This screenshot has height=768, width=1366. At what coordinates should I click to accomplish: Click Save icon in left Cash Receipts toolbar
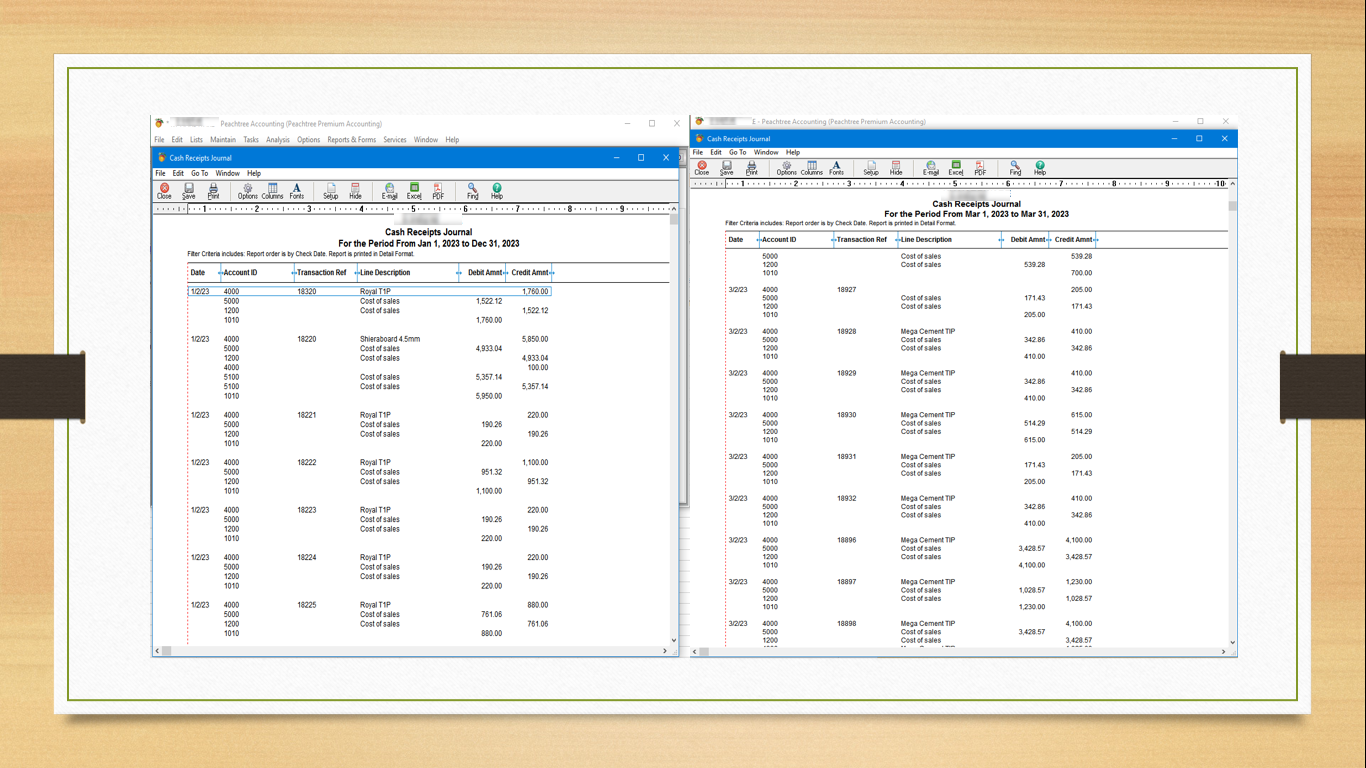[x=188, y=191]
